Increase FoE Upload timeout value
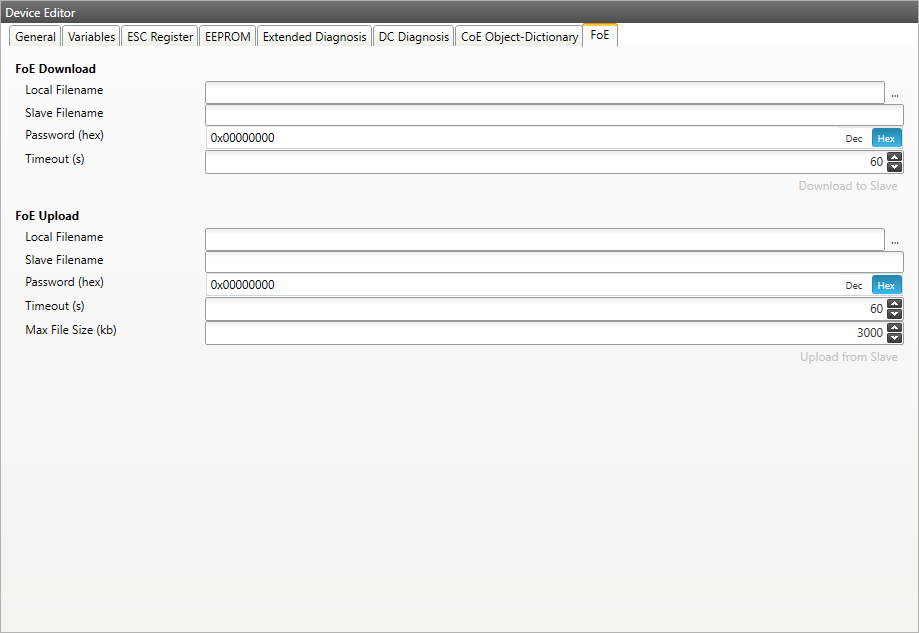The width and height of the screenshot is (919, 633). pos(895,304)
